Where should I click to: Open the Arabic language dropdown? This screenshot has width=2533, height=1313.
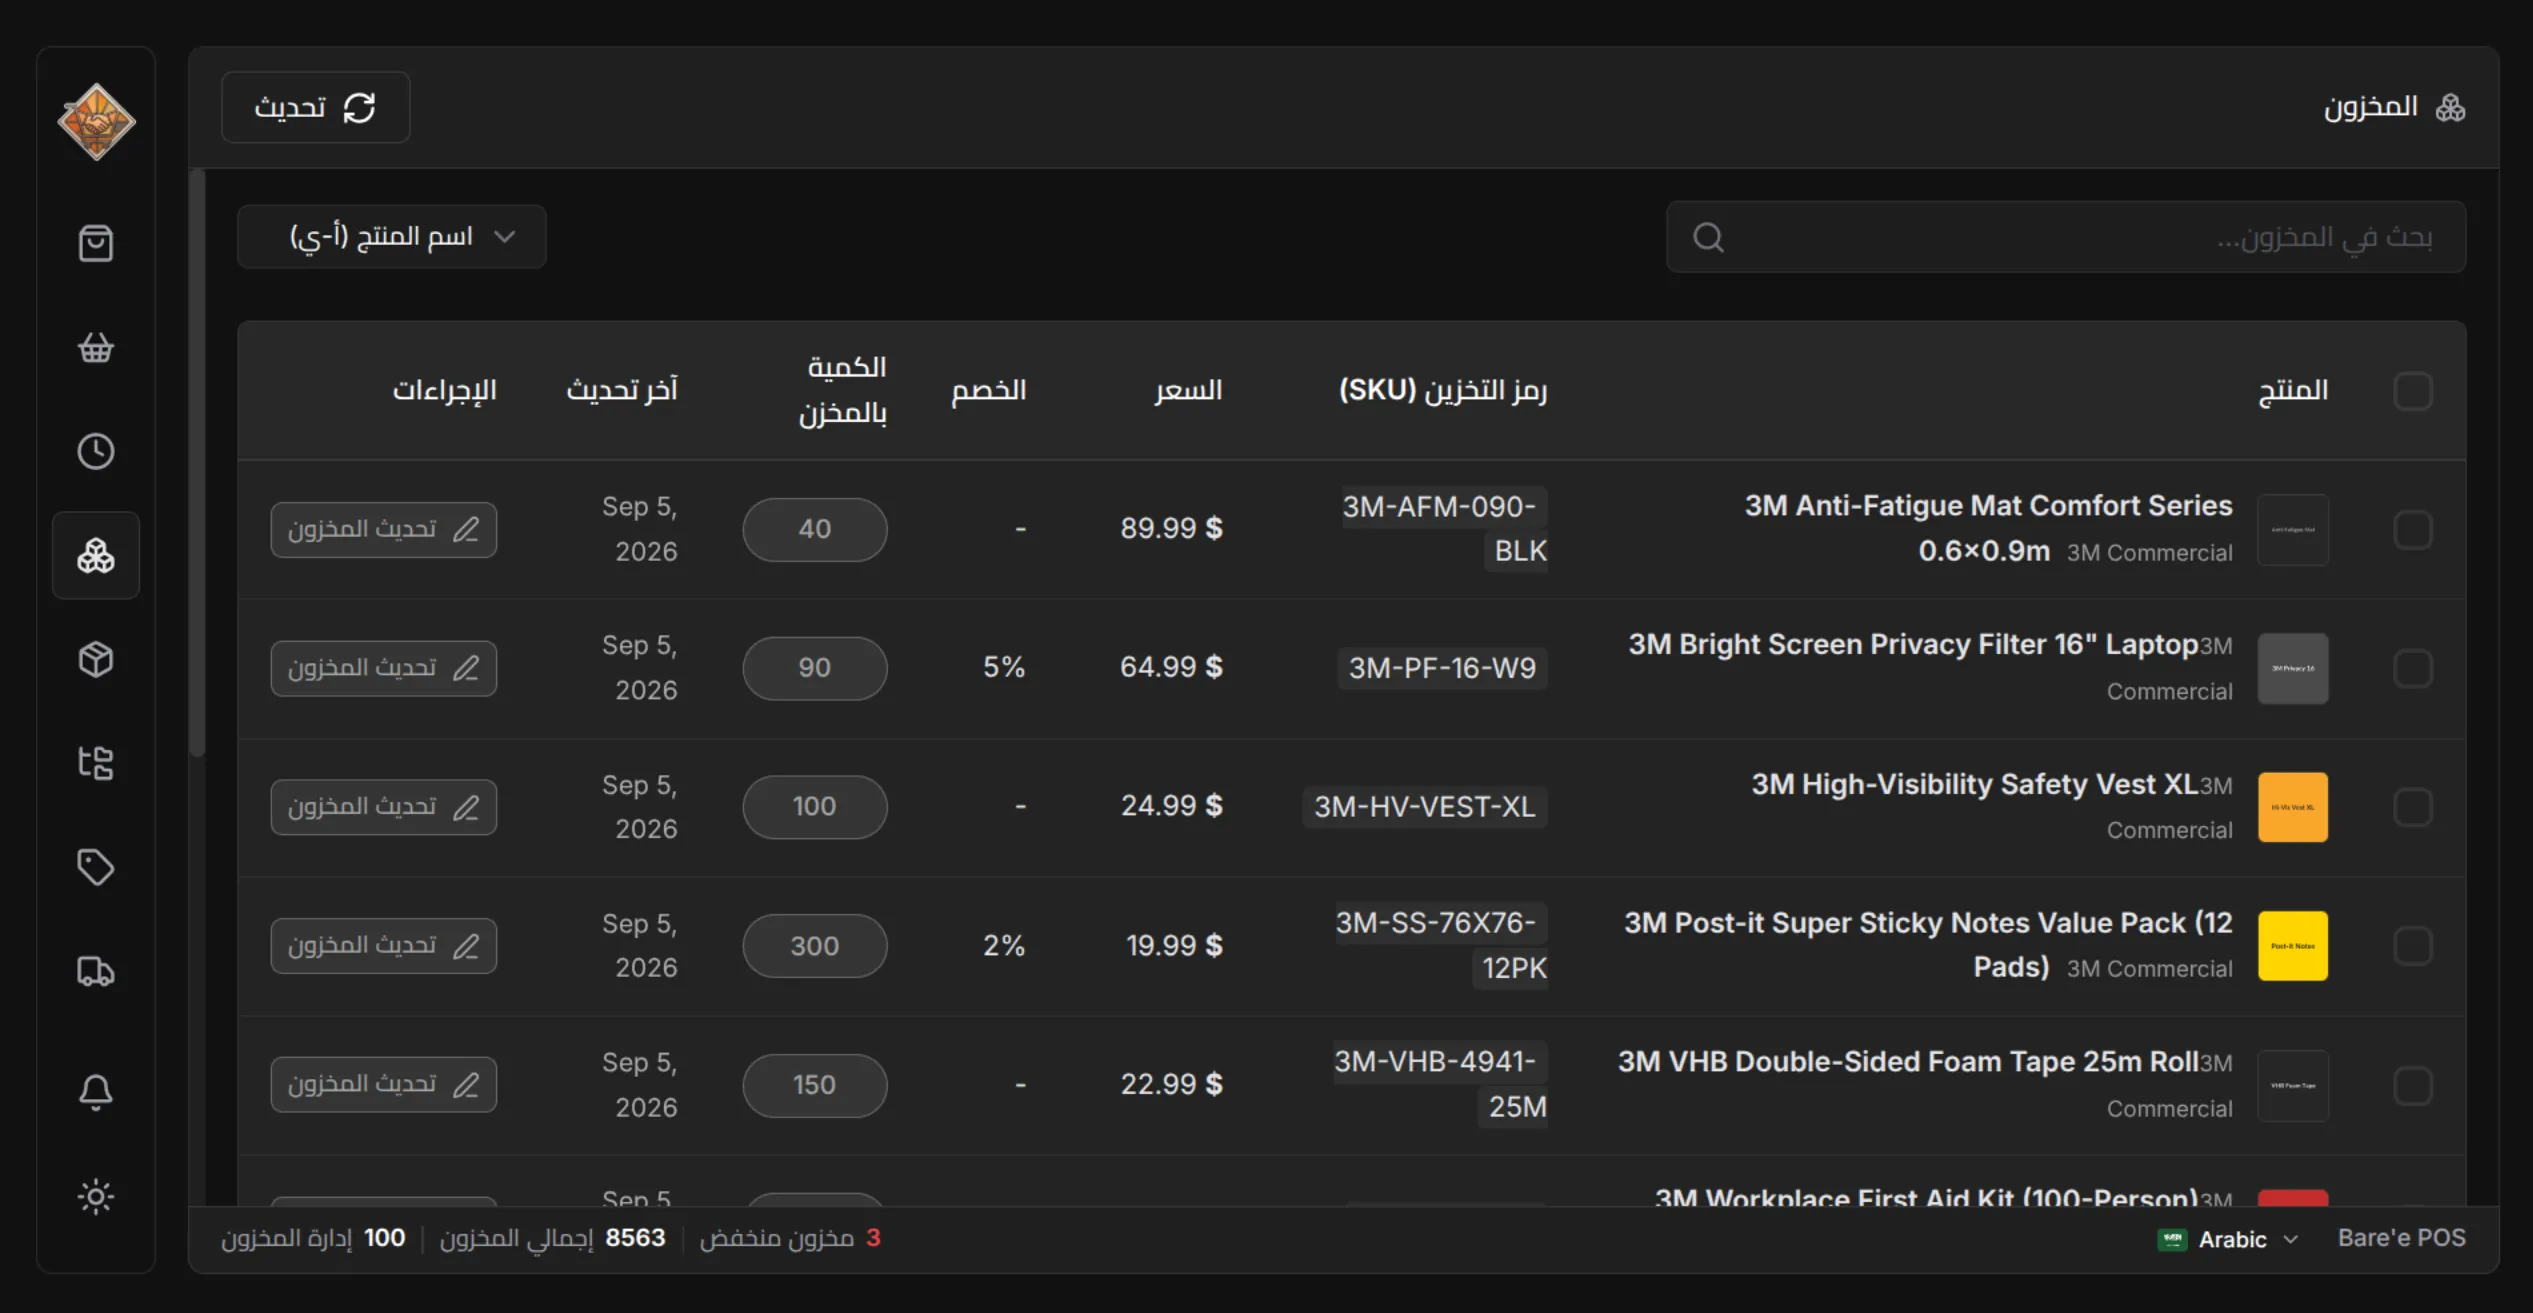pyautogui.click(x=2229, y=1239)
